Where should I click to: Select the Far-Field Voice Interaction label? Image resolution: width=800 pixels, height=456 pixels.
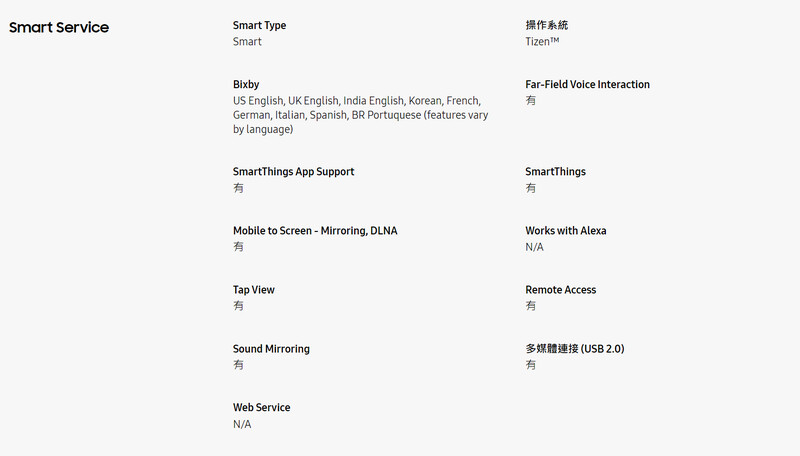(x=587, y=84)
